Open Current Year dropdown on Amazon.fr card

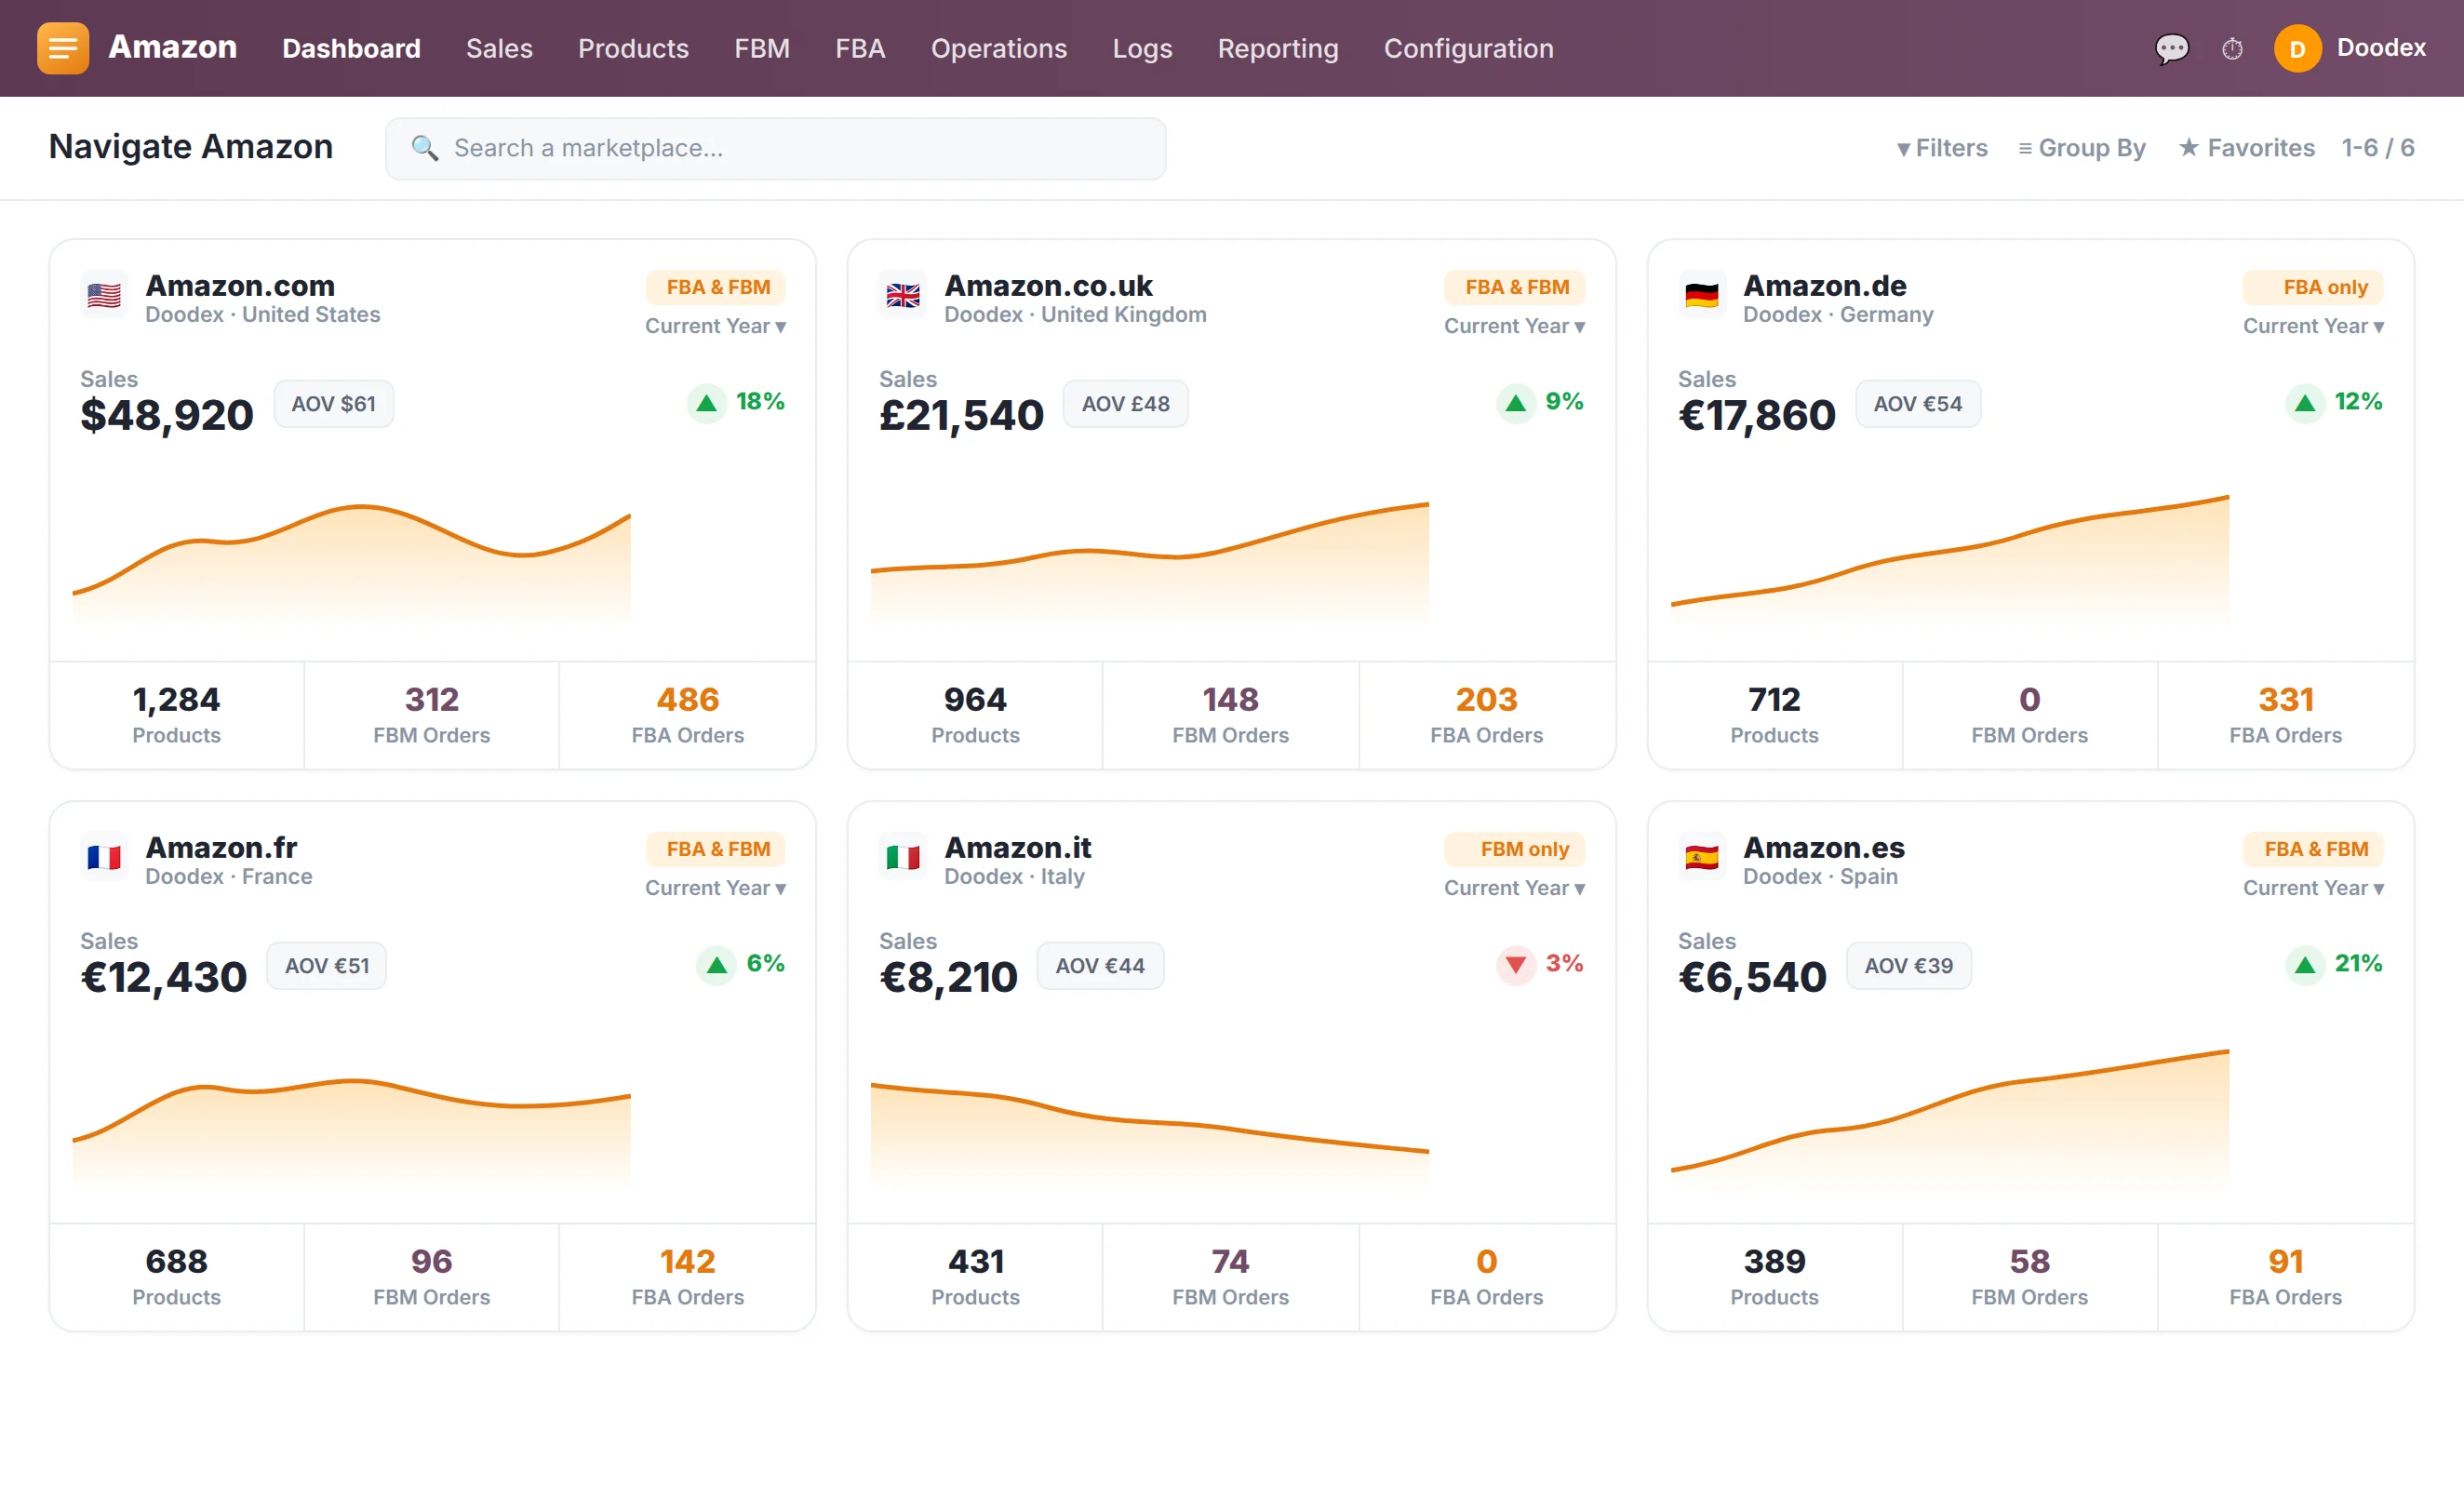pyautogui.click(x=715, y=888)
